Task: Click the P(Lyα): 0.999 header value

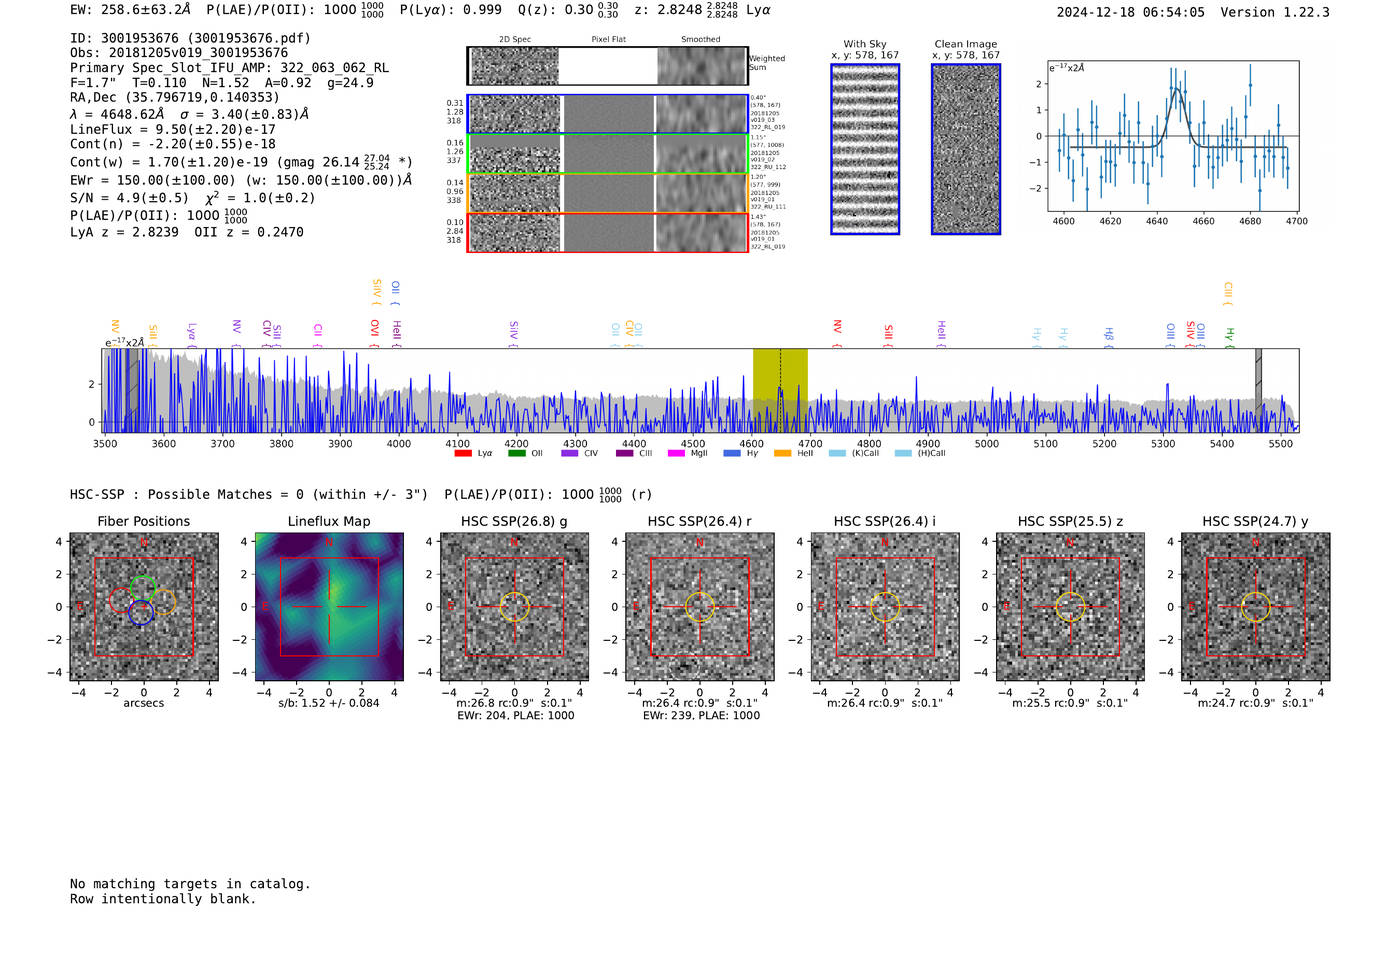Action: click(x=451, y=10)
